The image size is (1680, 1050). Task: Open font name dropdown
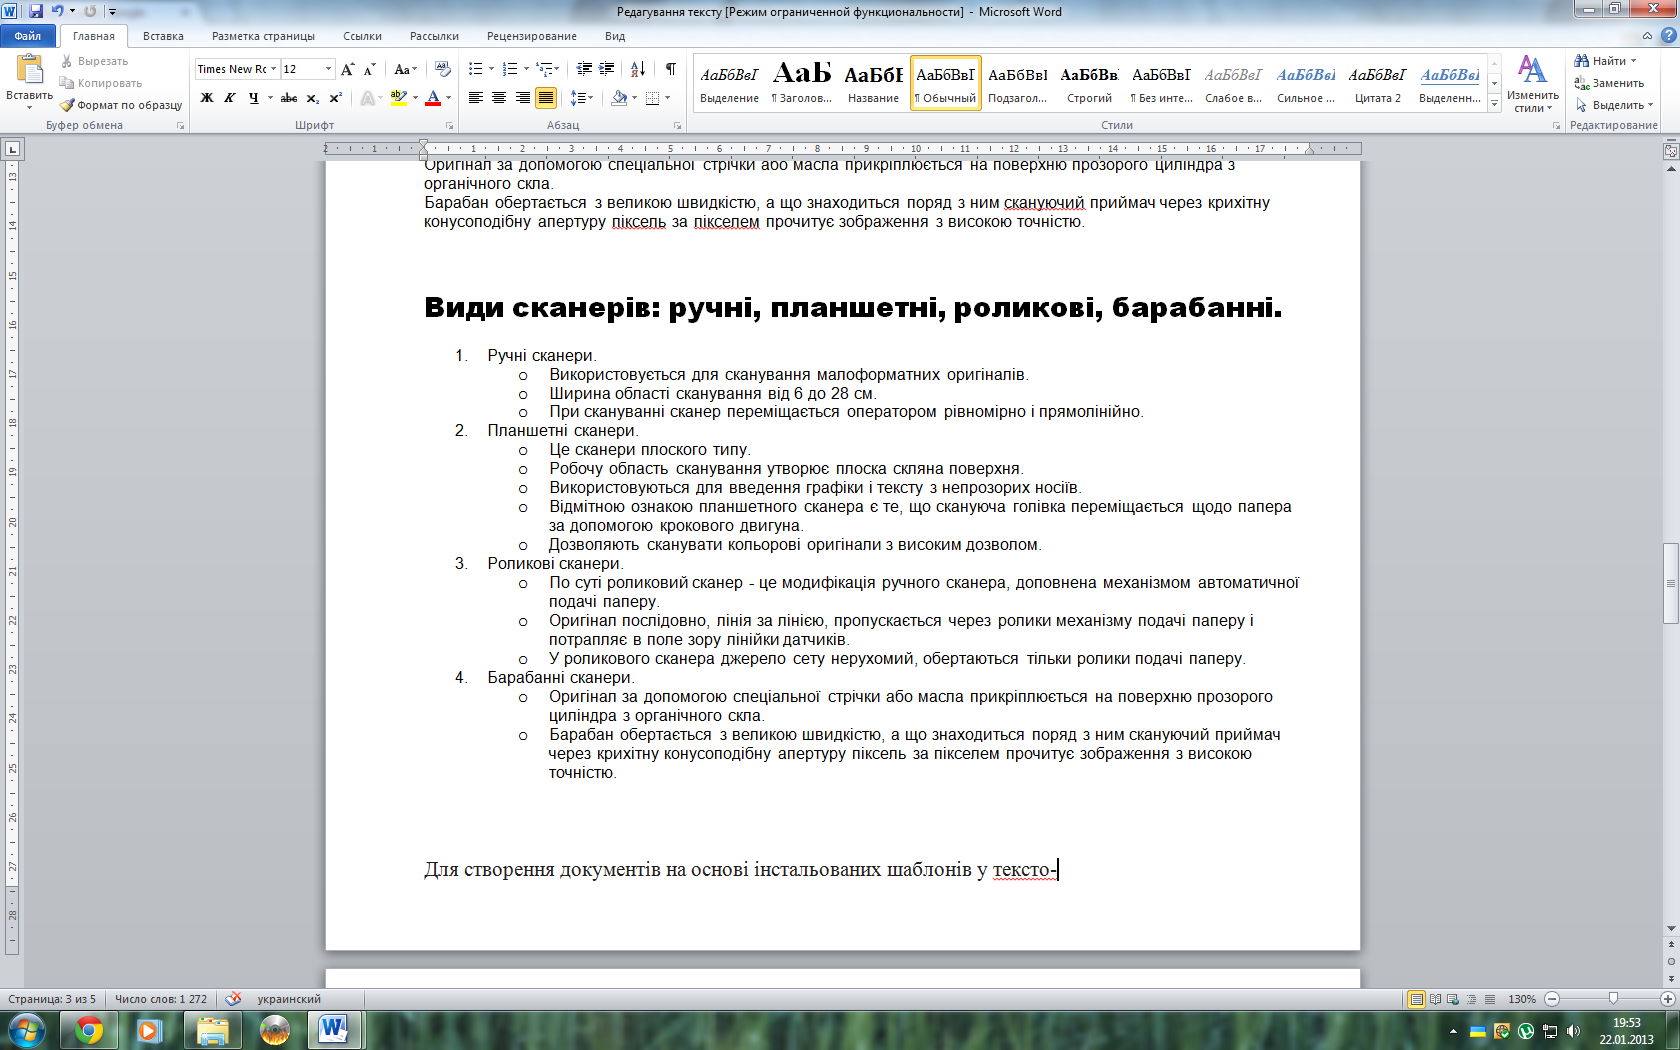click(274, 69)
